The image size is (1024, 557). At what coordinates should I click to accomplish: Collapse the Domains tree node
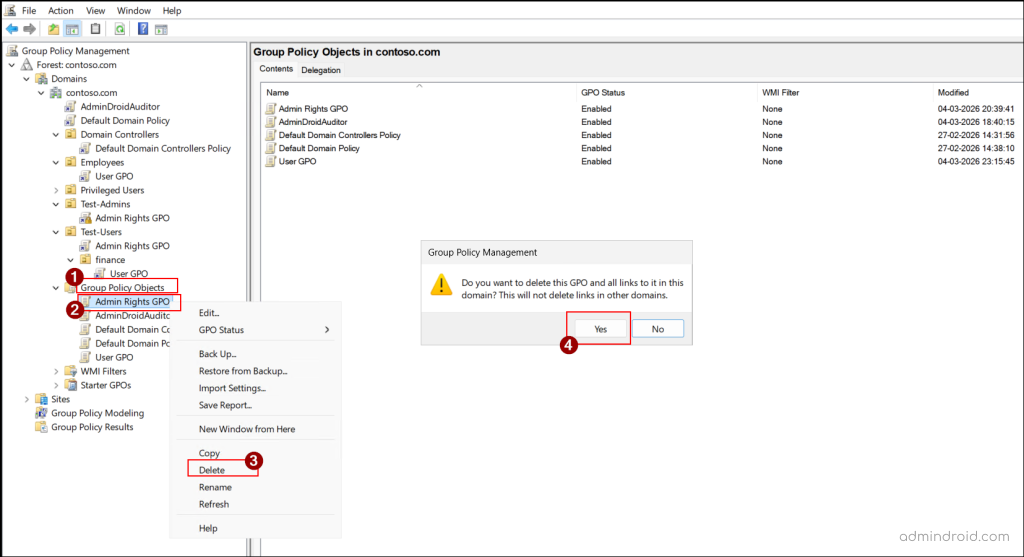[x=27, y=79]
